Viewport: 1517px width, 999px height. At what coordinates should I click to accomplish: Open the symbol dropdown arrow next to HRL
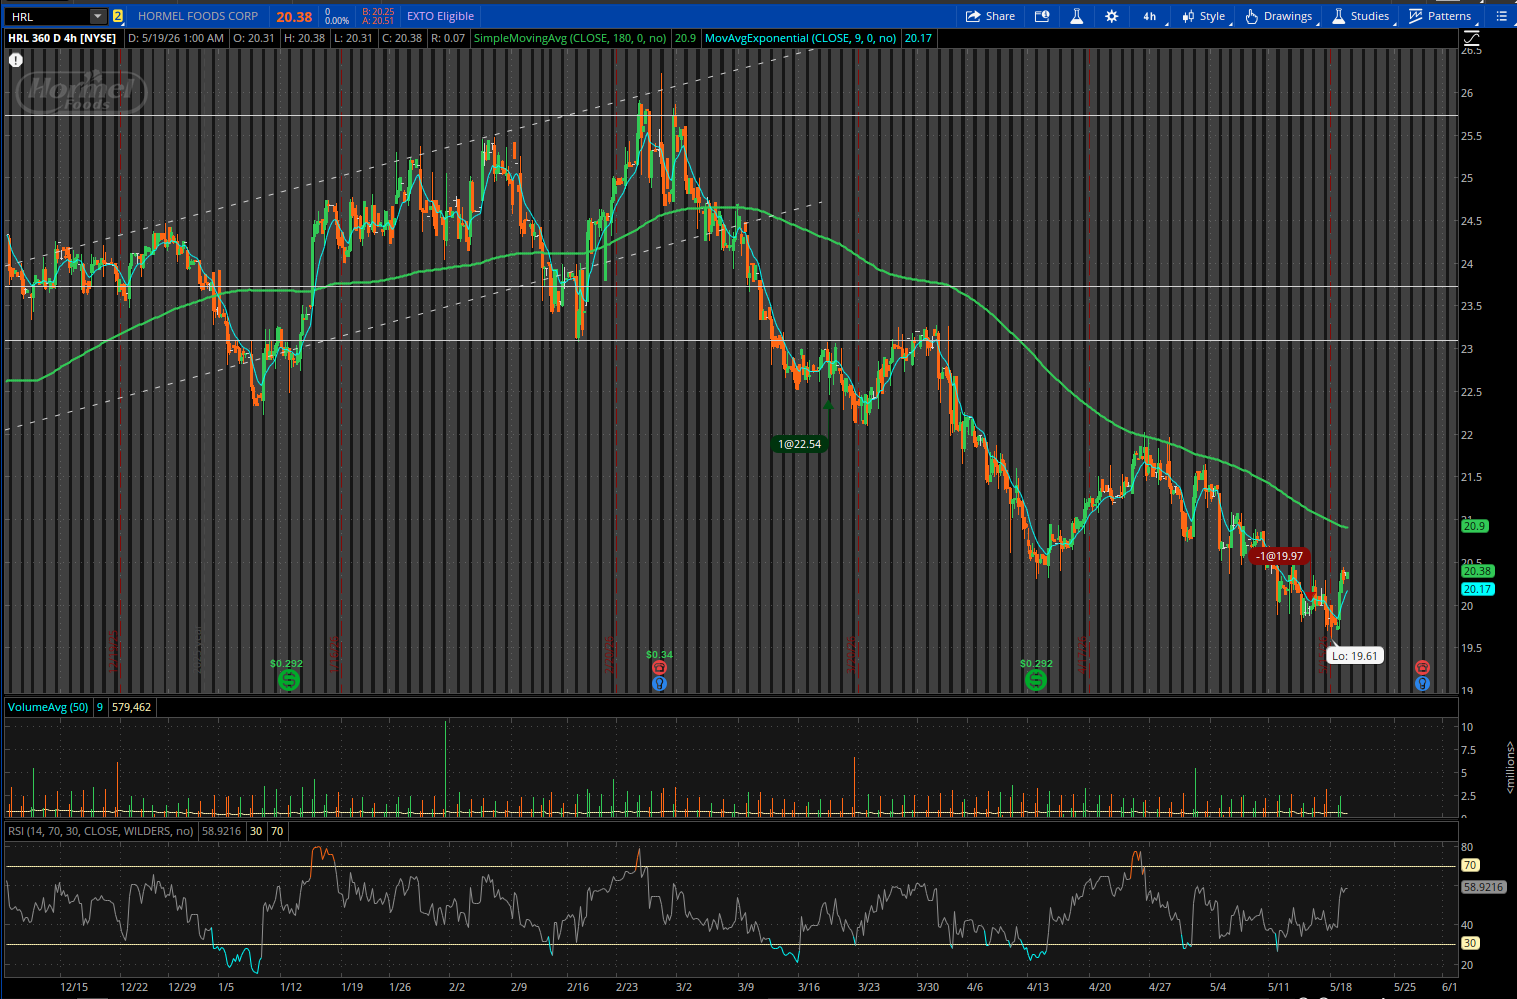coord(97,16)
